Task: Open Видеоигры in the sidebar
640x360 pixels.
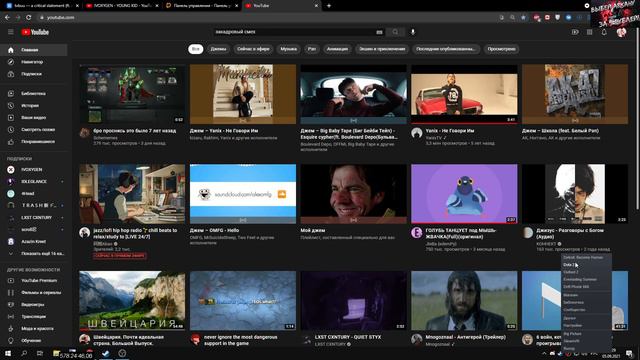Action: [x=34, y=304]
